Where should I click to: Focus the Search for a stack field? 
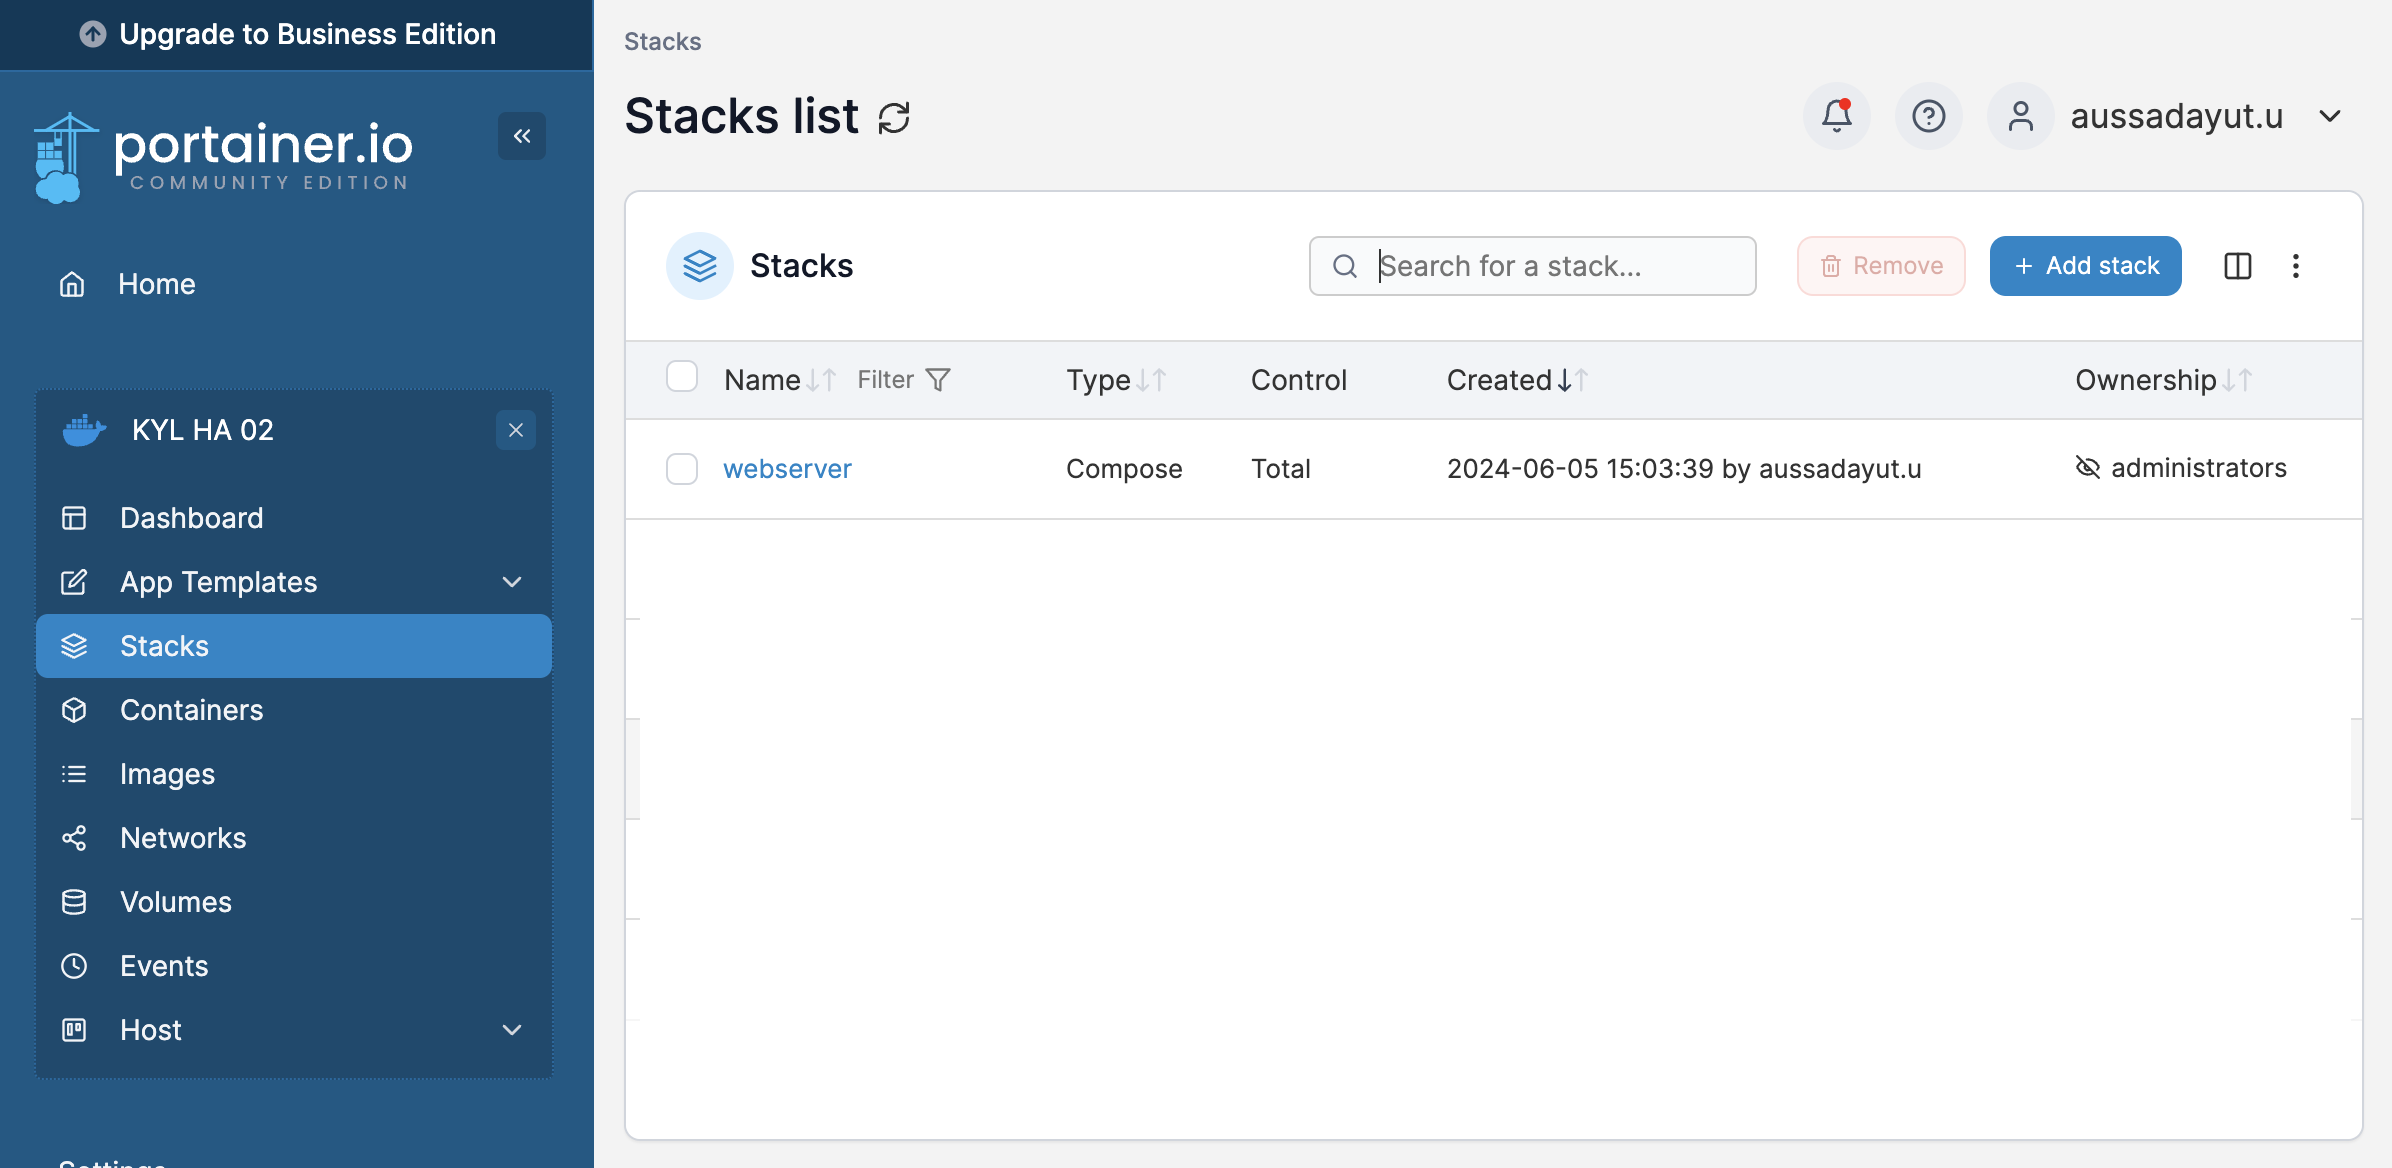click(x=1550, y=266)
